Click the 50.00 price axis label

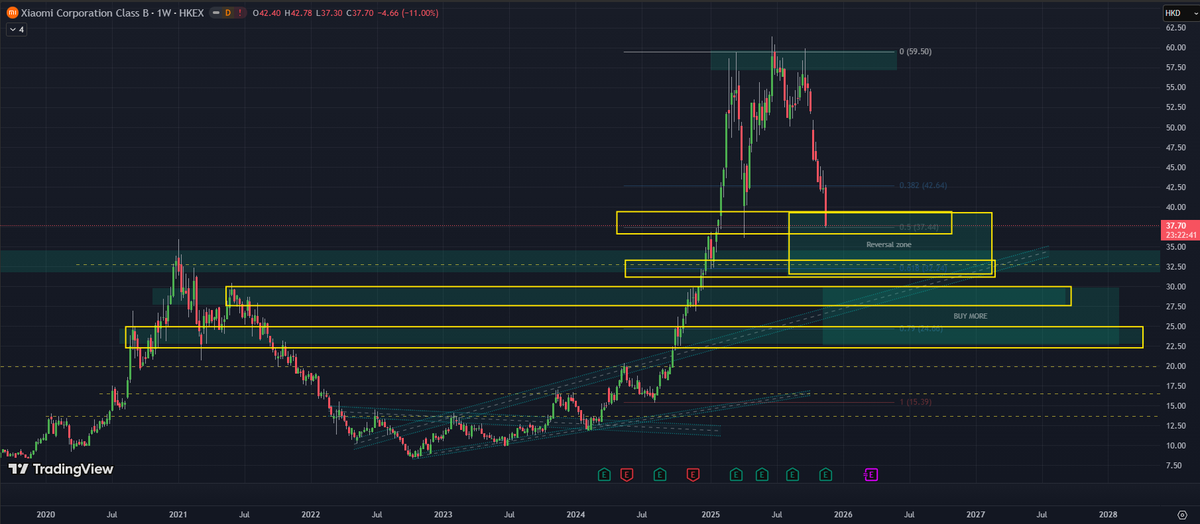(x=1175, y=127)
